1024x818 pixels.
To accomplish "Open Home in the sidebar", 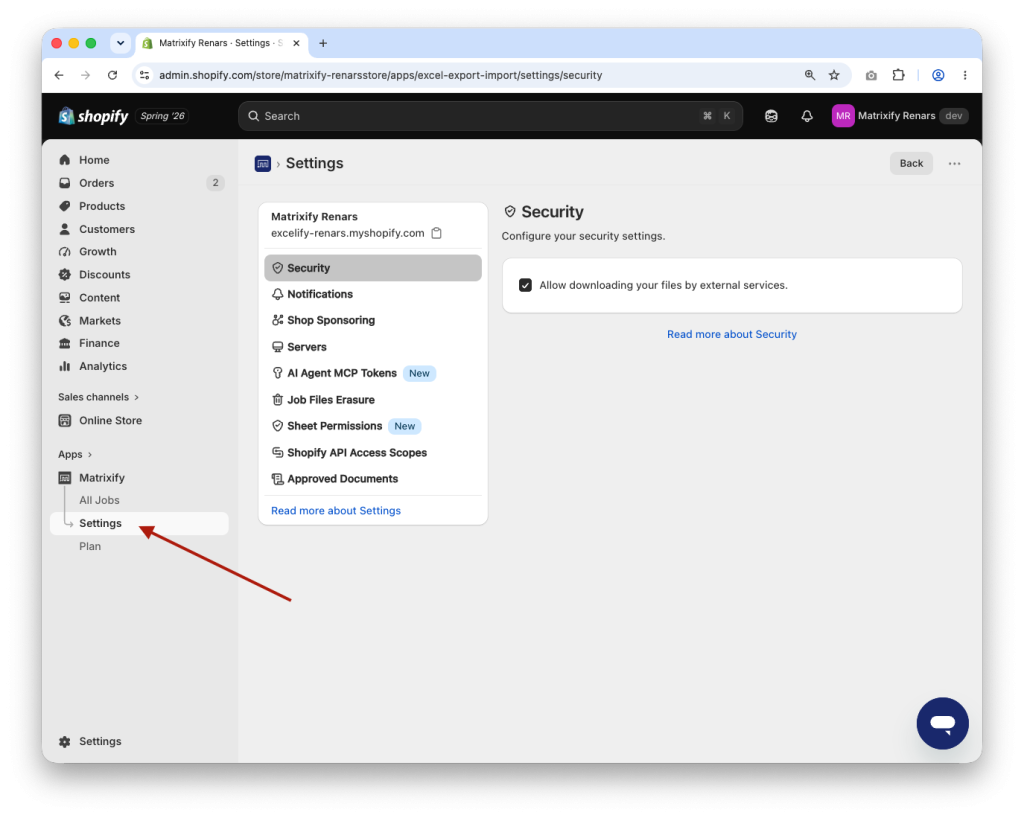I will (139, 160).
